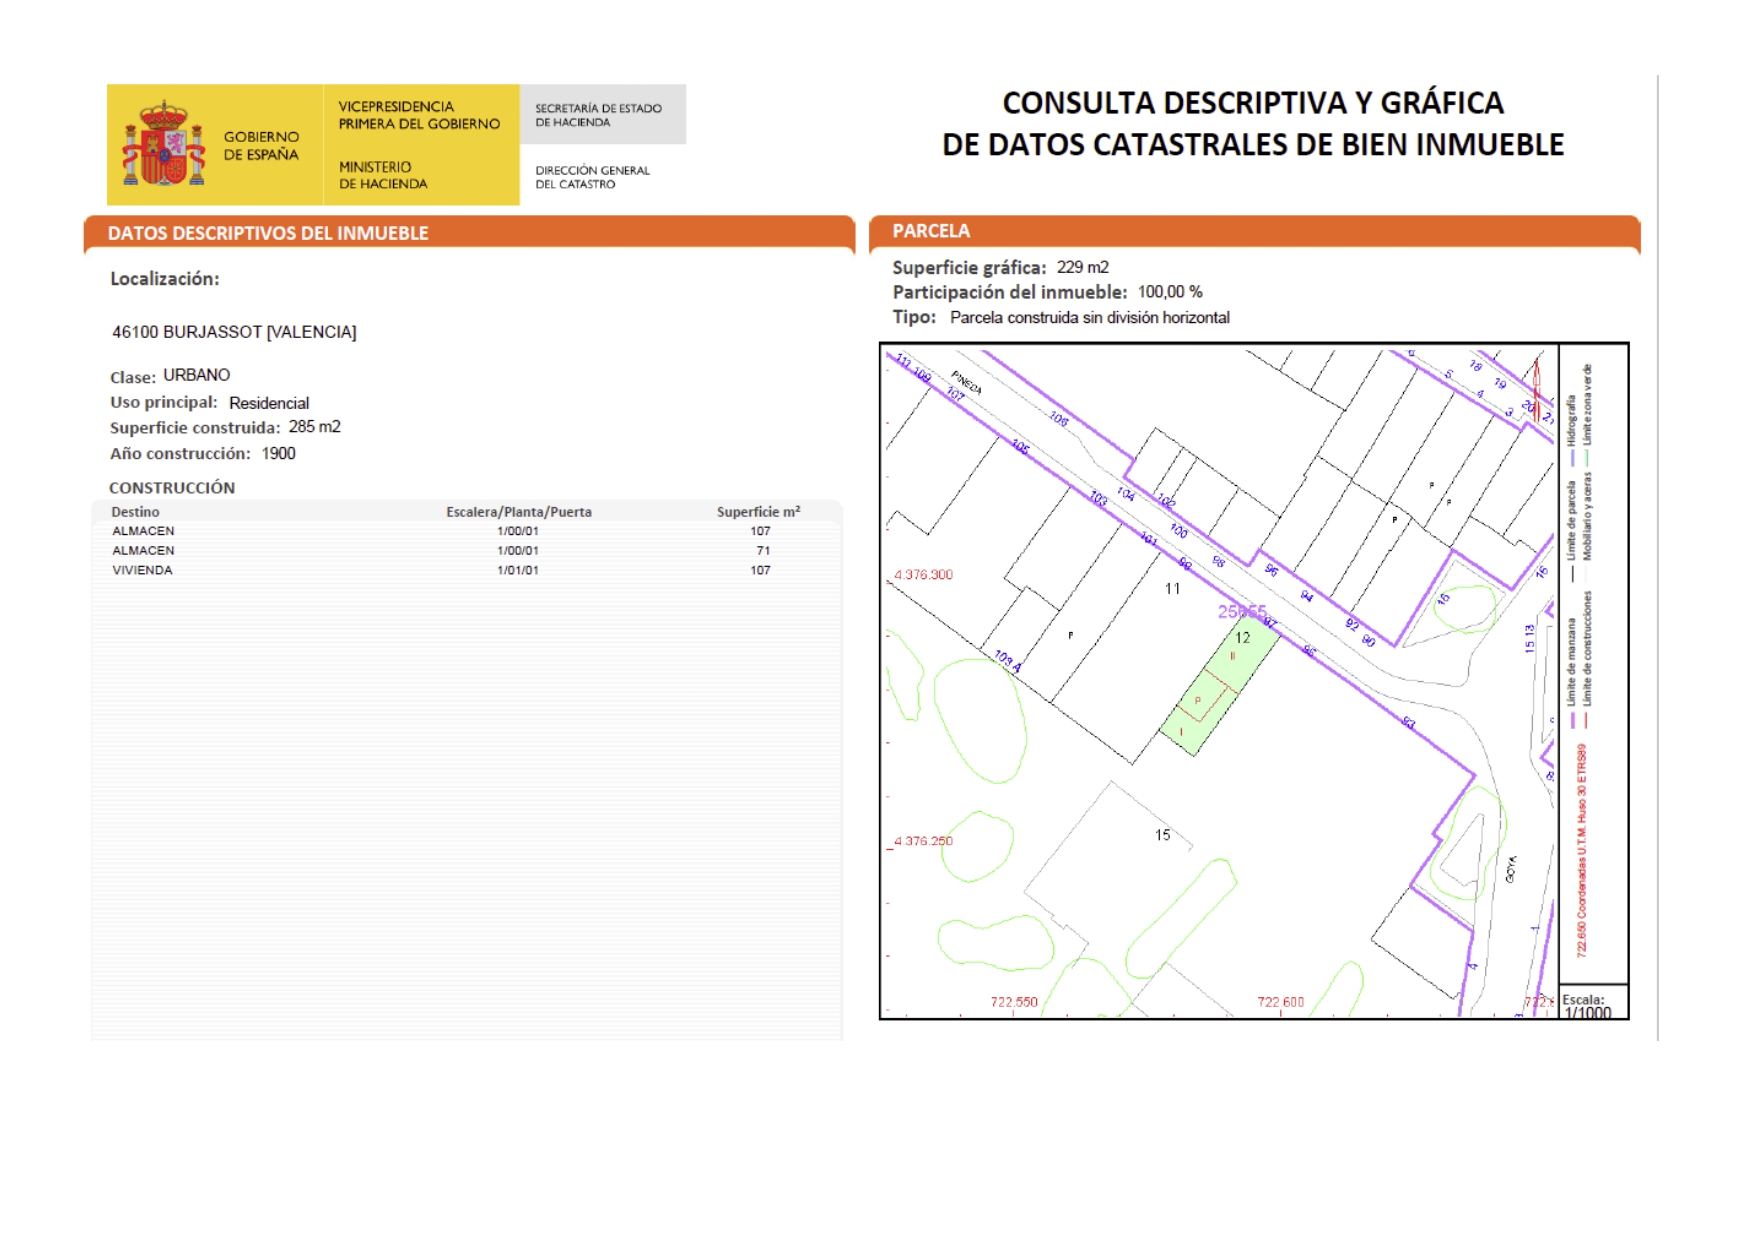Click the 4.376.300 coordinate label on map
This screenshot has height=1240, width=1755.
(x=923, y=575)
